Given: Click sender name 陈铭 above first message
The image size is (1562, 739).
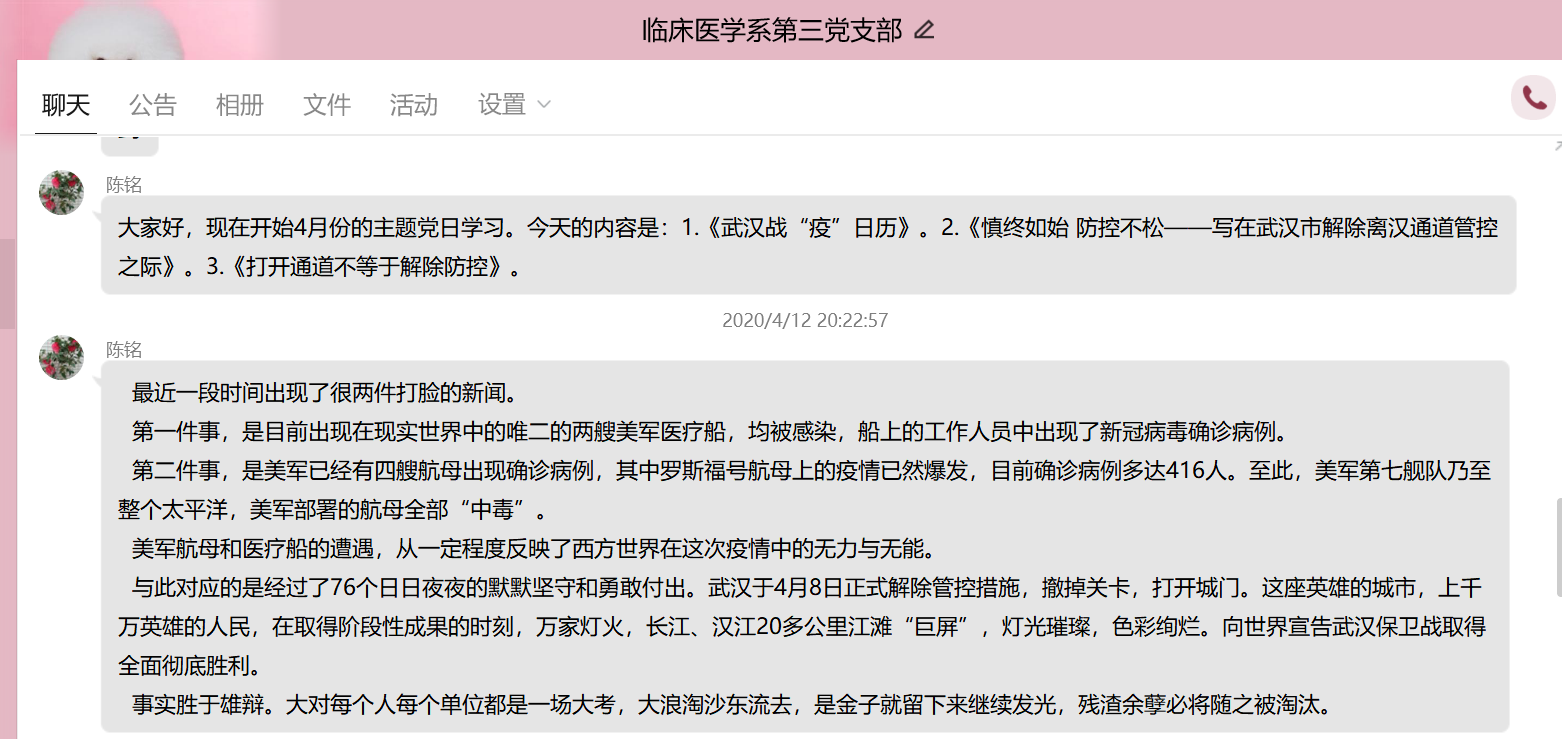Looking at the screenshot, I should point(124,184).
